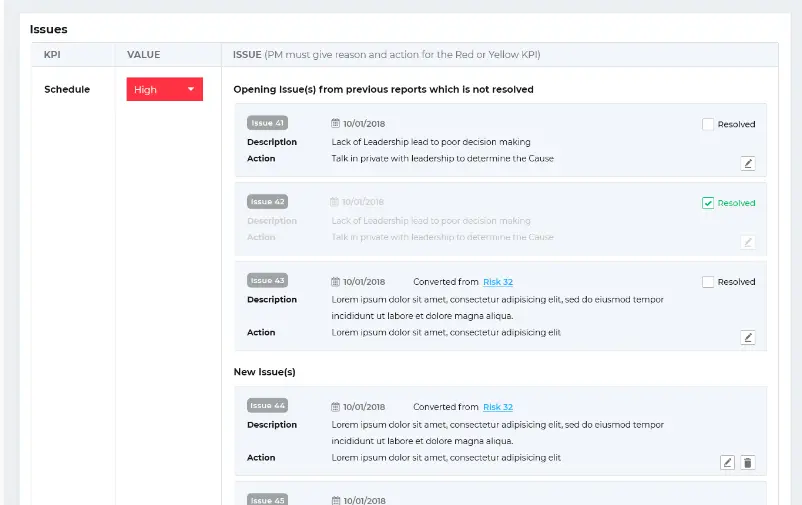Click the faded edit icon on Issue 42
Viewport: 802px width, 505px height.
coord(748,242)
